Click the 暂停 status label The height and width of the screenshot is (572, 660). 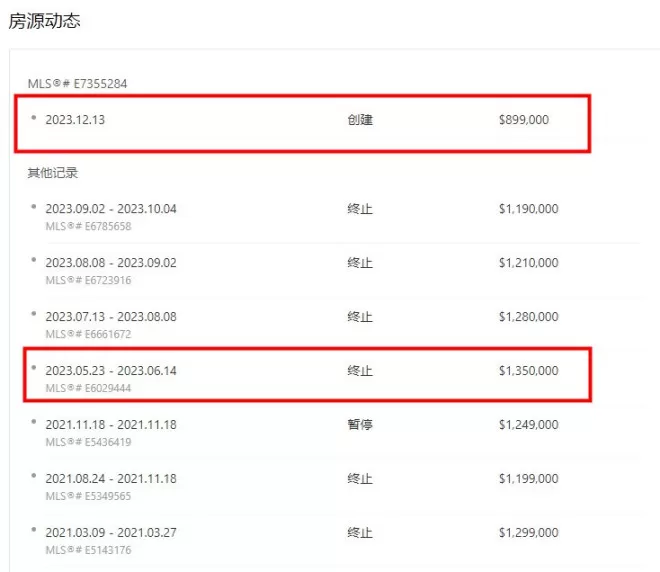tap(360, 424)
